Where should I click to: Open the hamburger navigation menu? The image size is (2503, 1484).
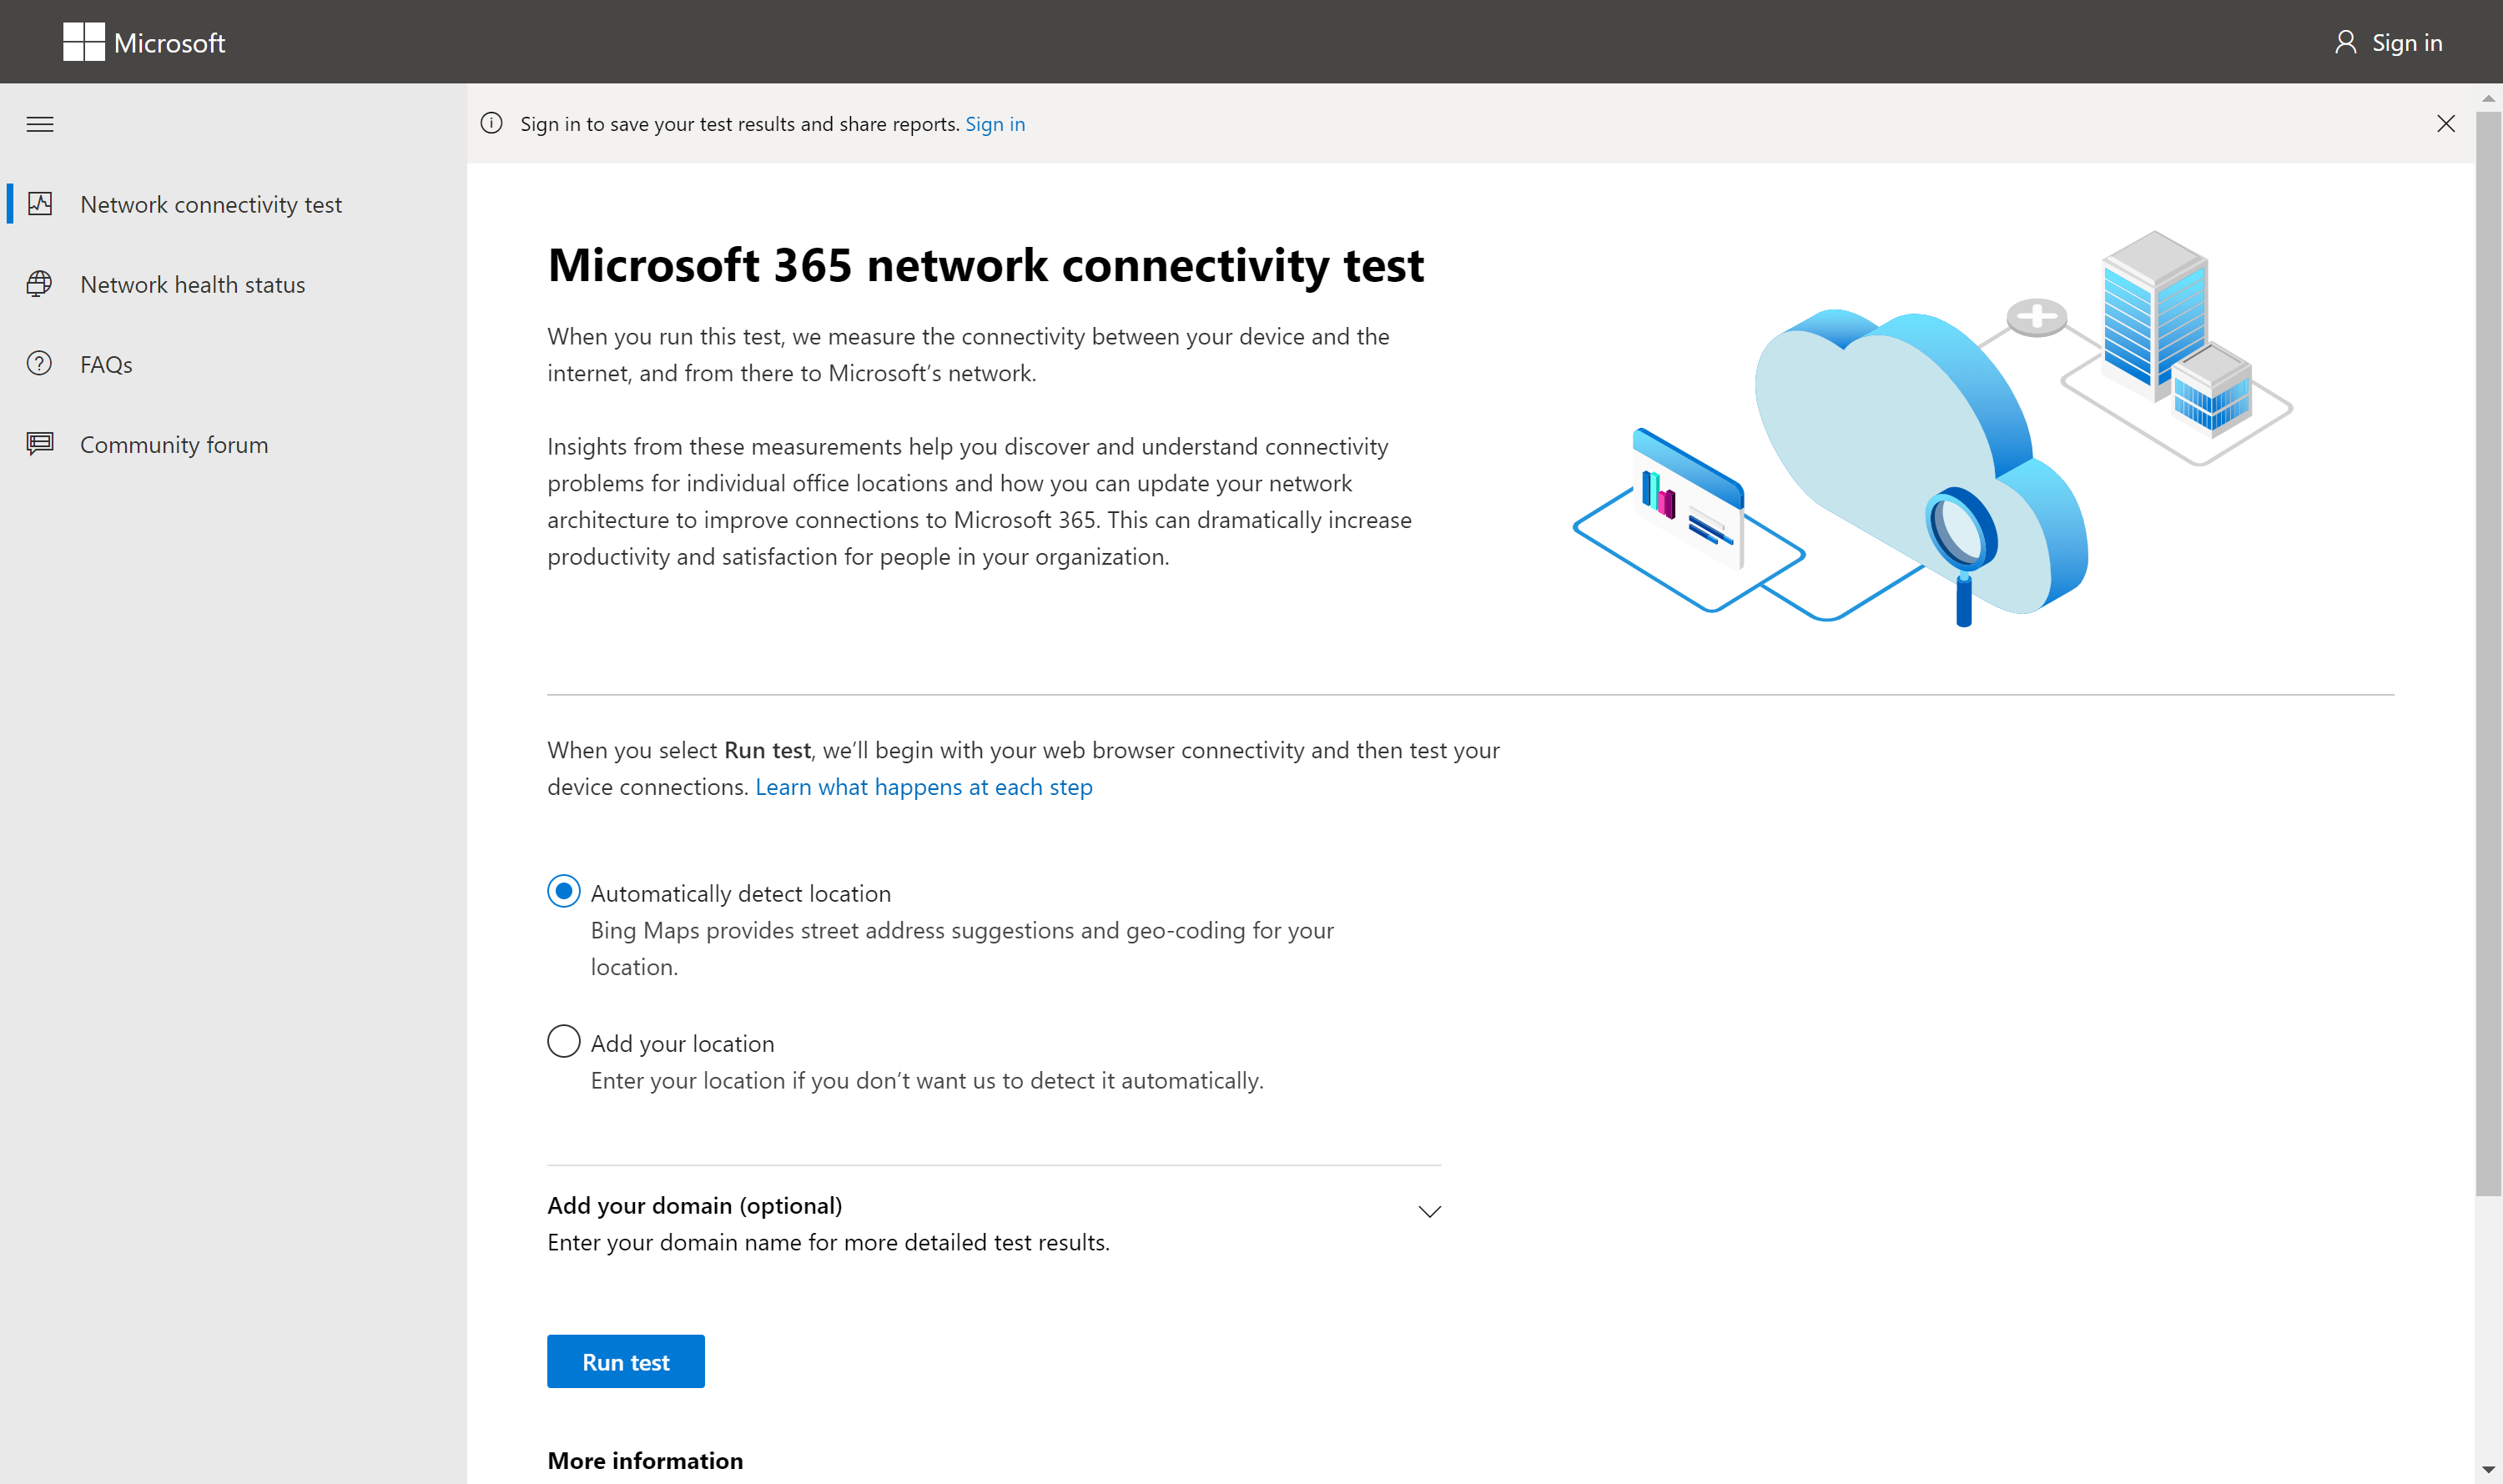(x=40, y=123)
